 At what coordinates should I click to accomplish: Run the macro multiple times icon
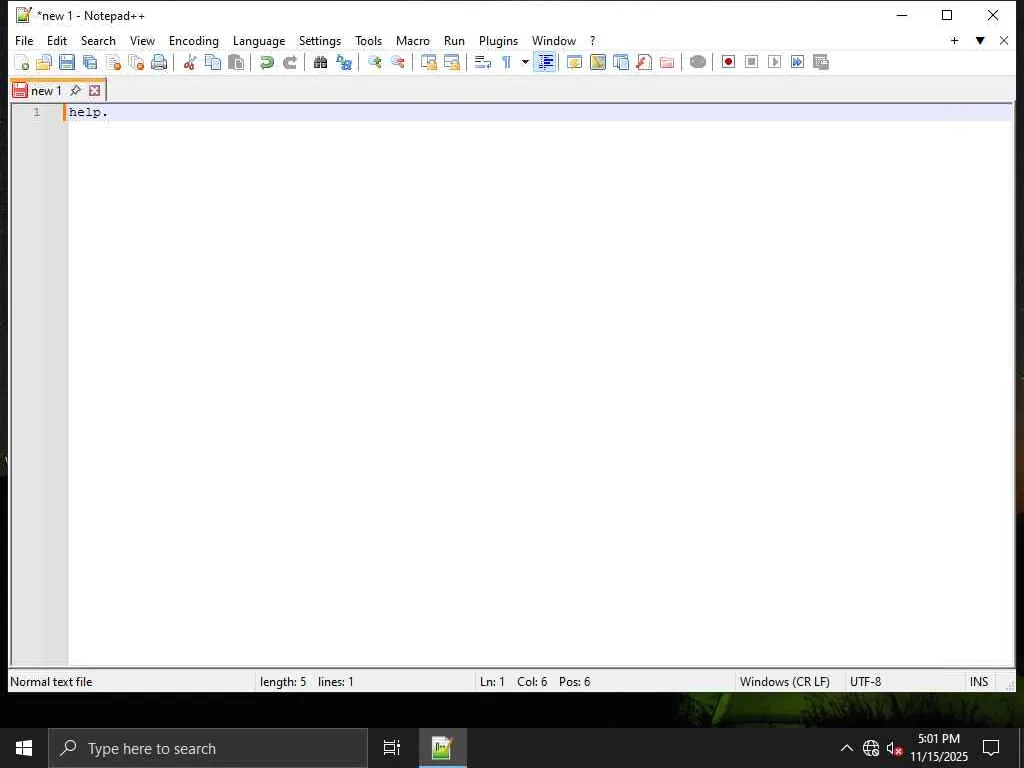797,62
